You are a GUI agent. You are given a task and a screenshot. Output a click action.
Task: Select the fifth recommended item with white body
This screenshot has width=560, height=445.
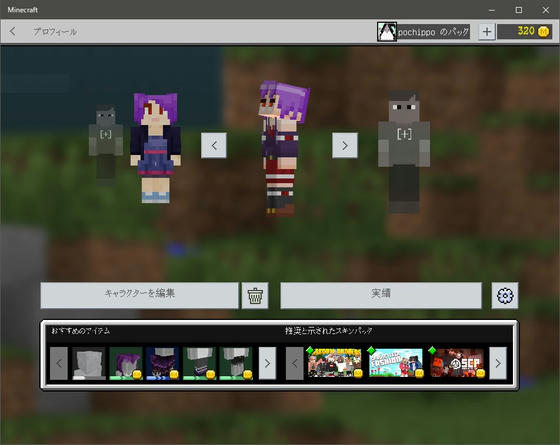(x=236, y=363)
